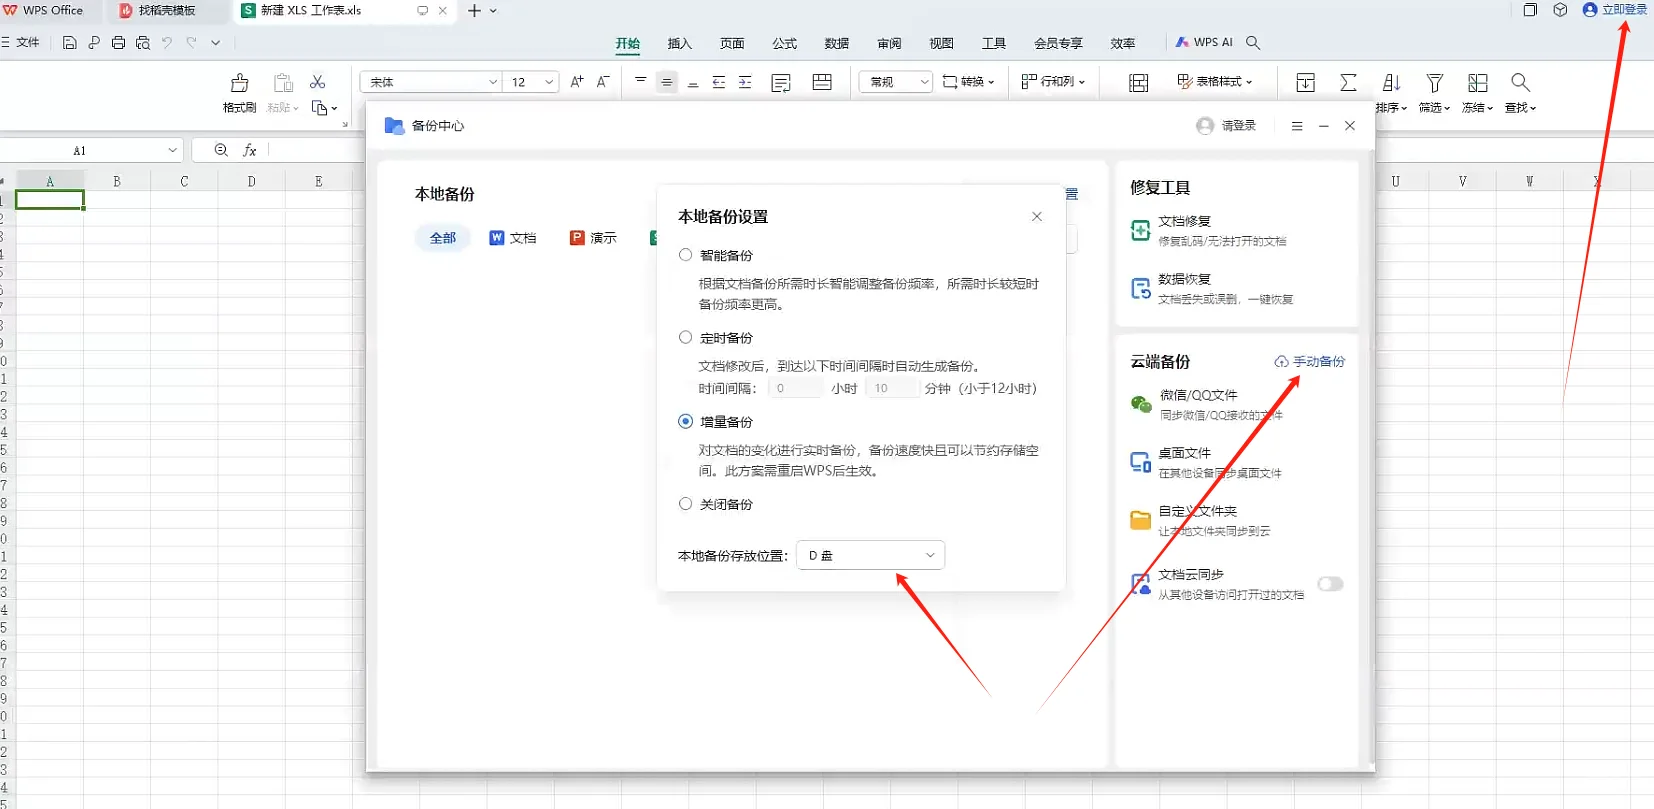Click the decrease indent icon
Screen dimensions: 1654x809
coord(719,82)
